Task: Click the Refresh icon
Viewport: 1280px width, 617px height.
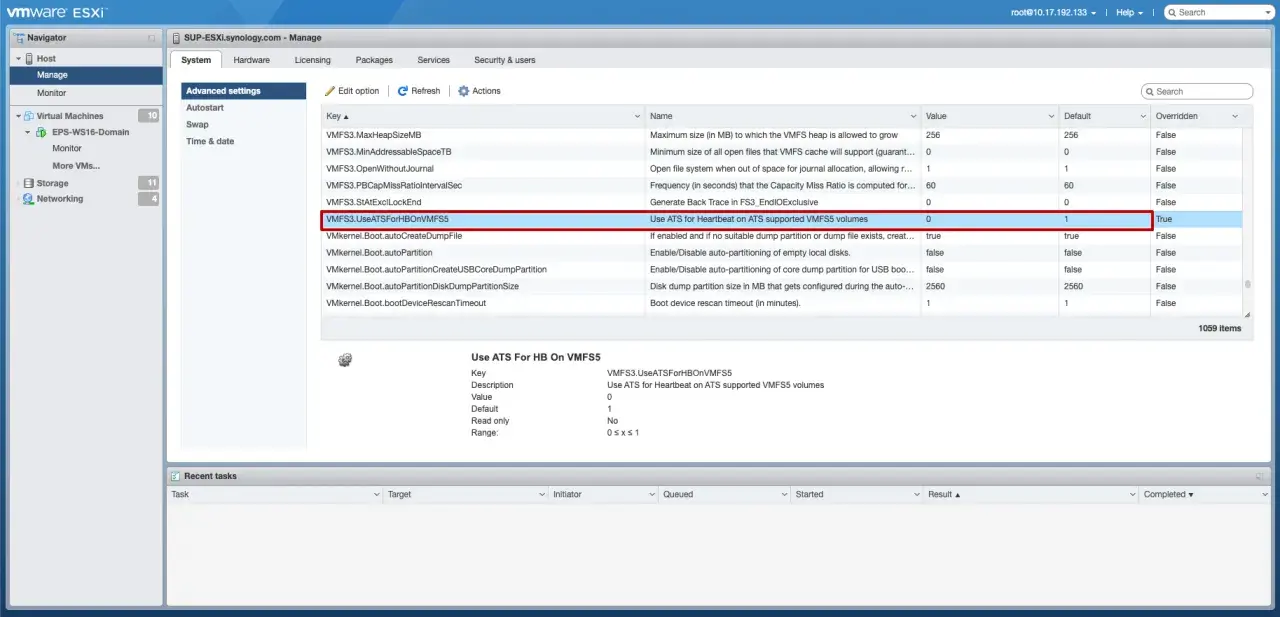Action: [403, 91]
